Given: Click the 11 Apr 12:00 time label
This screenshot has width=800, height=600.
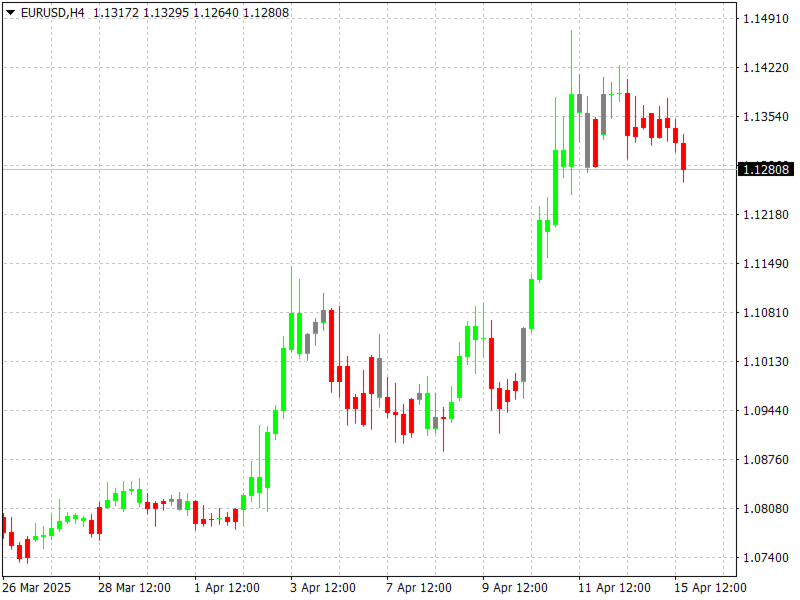Looking at the screenshot, I should click(614, 588).
